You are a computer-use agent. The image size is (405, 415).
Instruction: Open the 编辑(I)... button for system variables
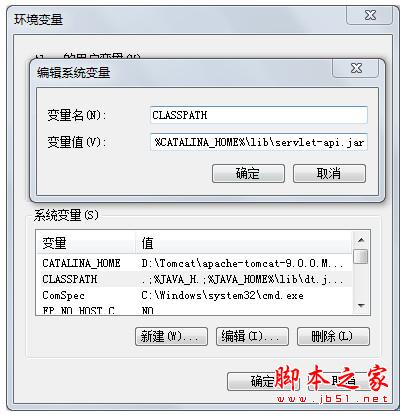tap(252, 336)
